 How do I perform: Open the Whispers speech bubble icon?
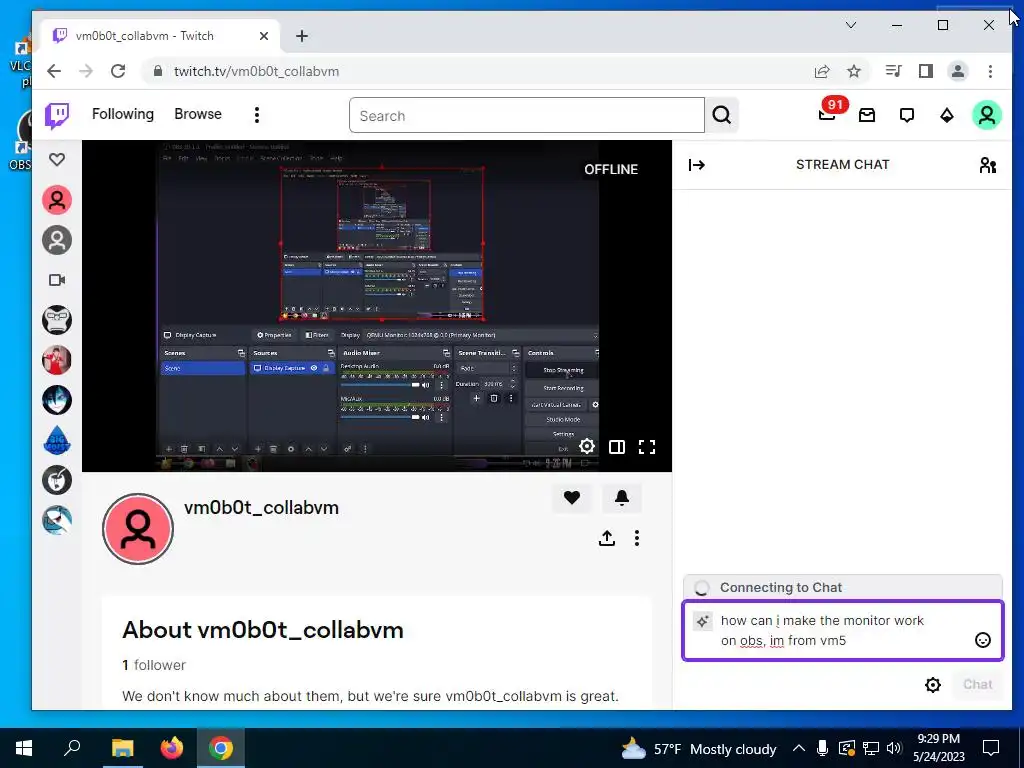906,116
